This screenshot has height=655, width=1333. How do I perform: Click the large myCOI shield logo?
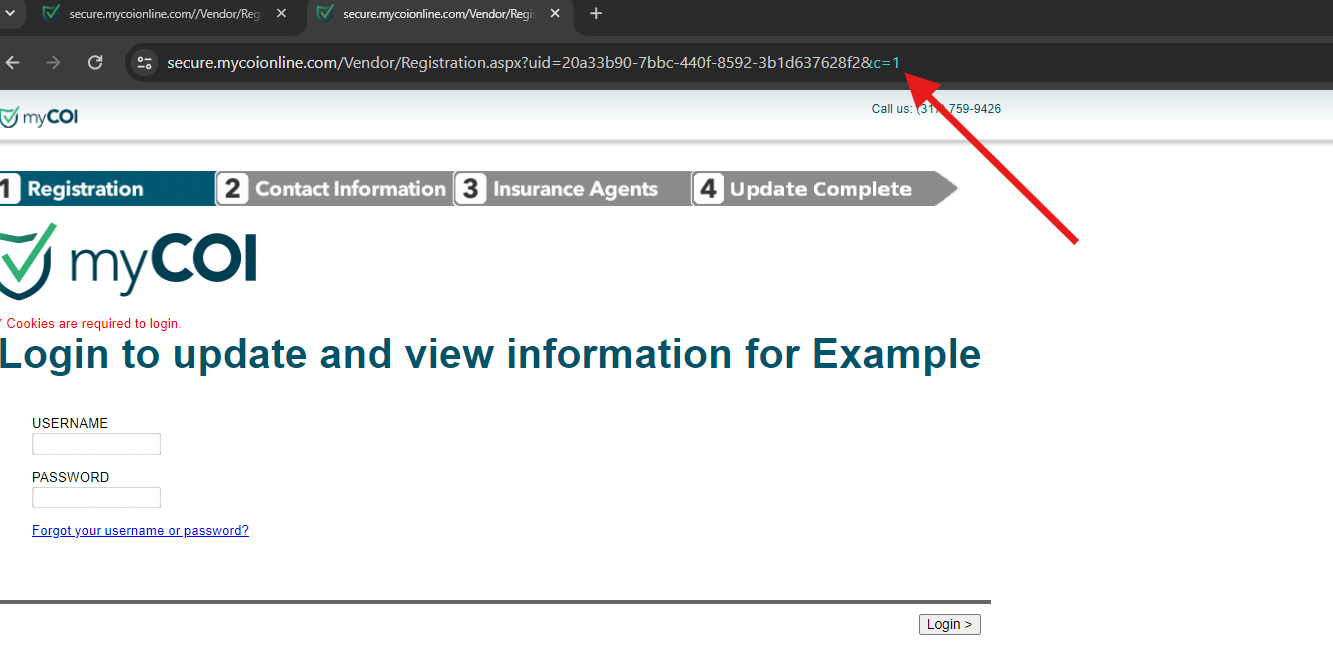click(127, 261)
